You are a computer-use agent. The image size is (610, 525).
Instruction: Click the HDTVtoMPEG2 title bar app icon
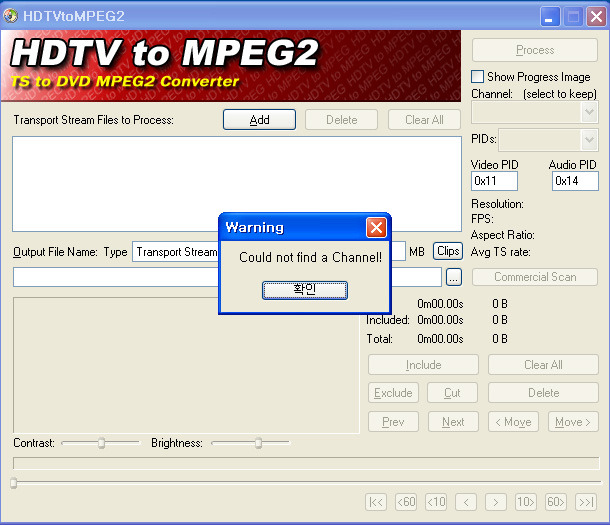pyautogui.click(x=11, y=16)
